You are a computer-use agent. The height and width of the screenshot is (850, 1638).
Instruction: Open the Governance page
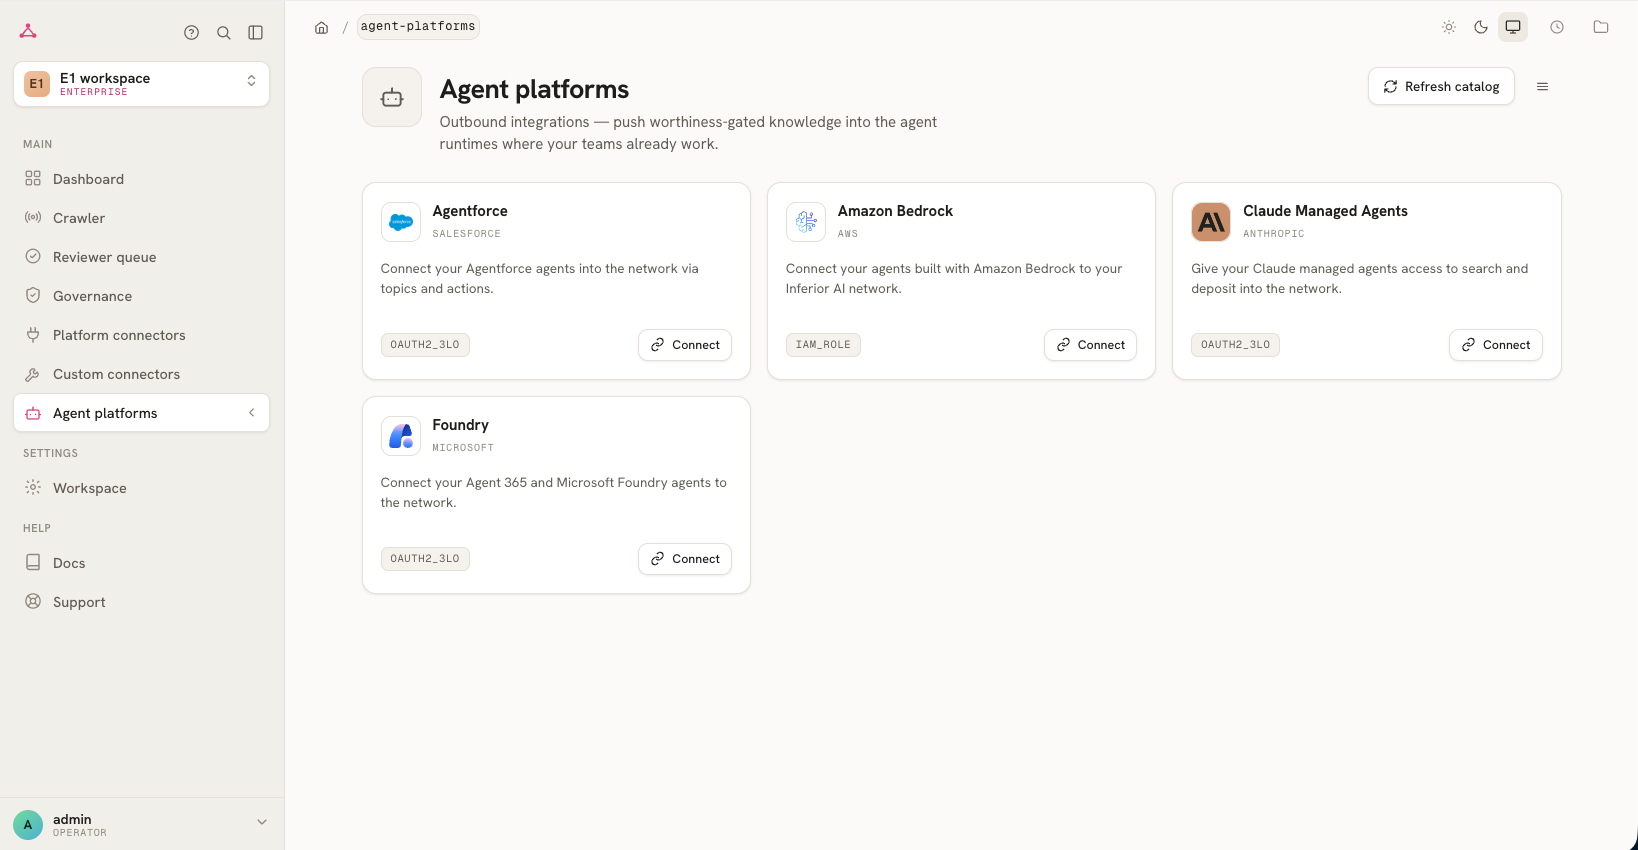pos(142,296)
